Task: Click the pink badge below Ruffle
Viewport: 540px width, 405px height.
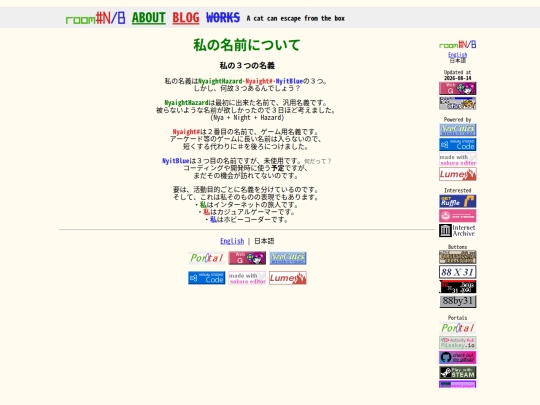Action: 457,216
